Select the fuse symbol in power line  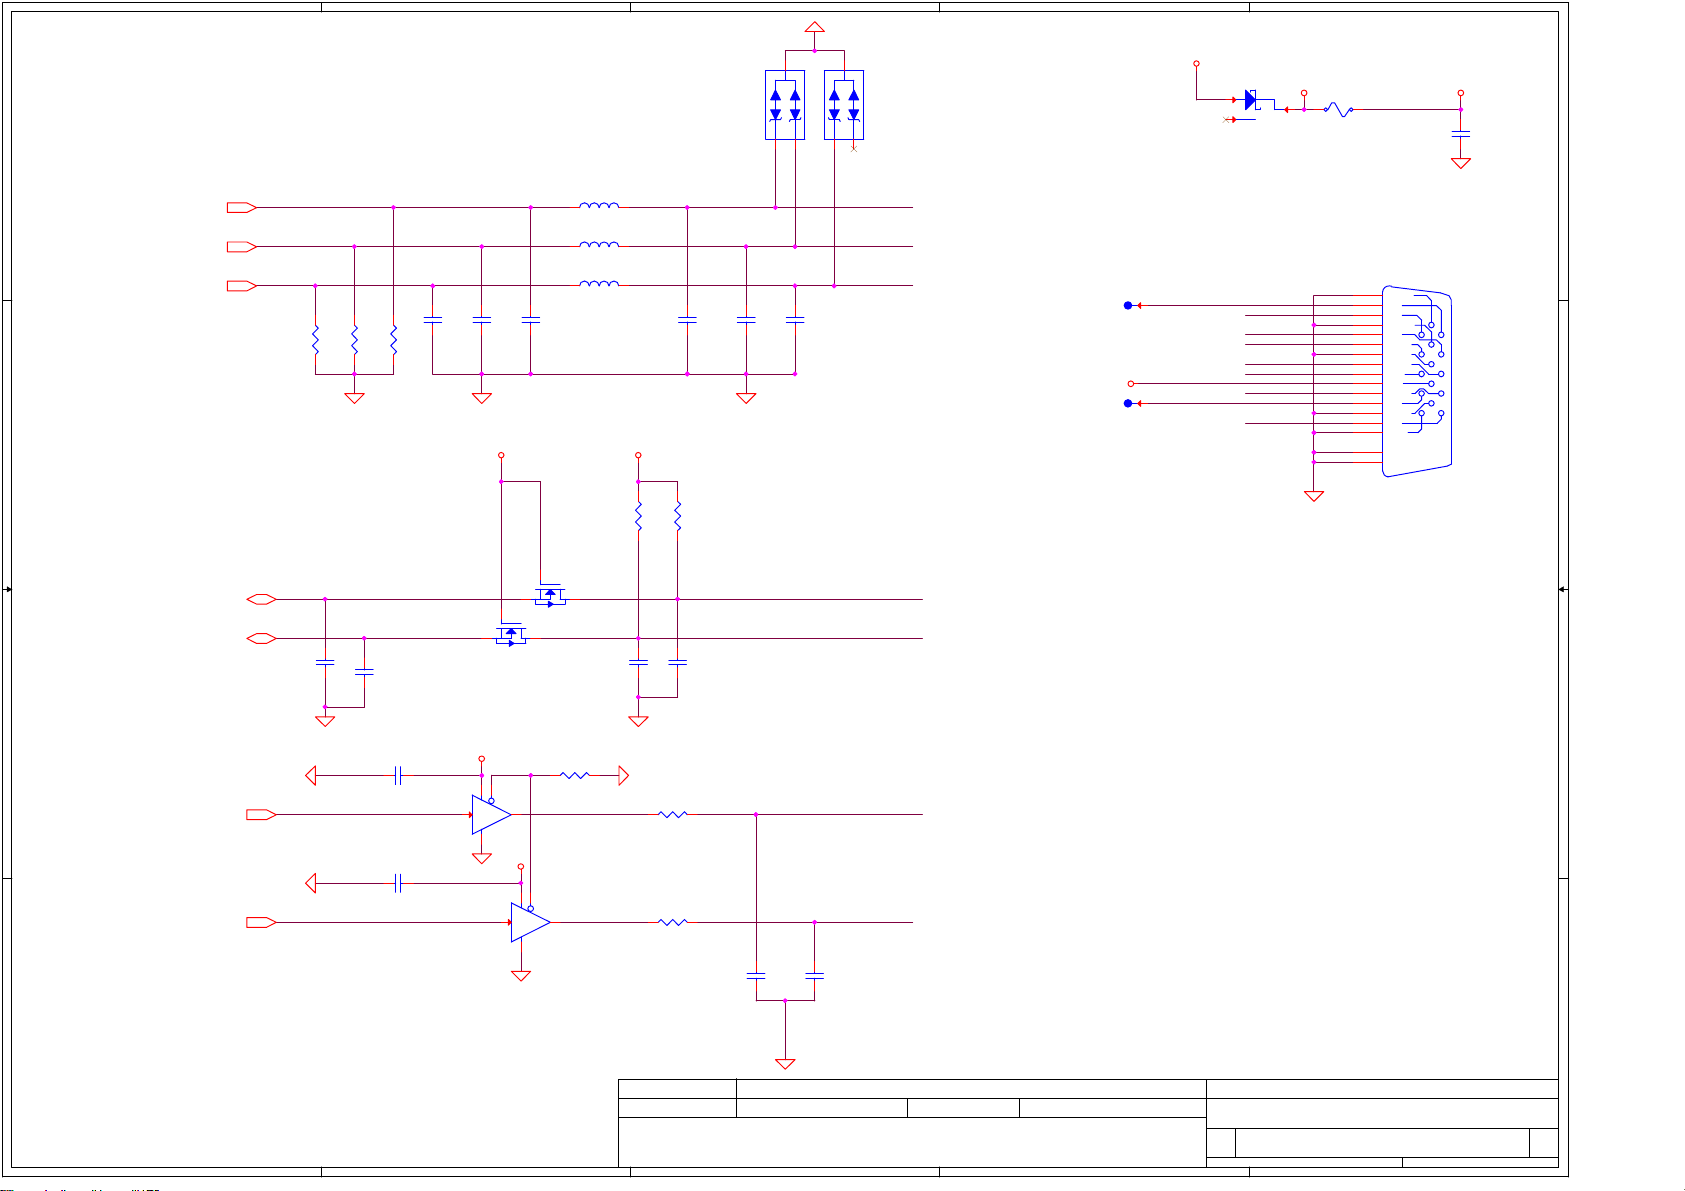(1338, 110)
